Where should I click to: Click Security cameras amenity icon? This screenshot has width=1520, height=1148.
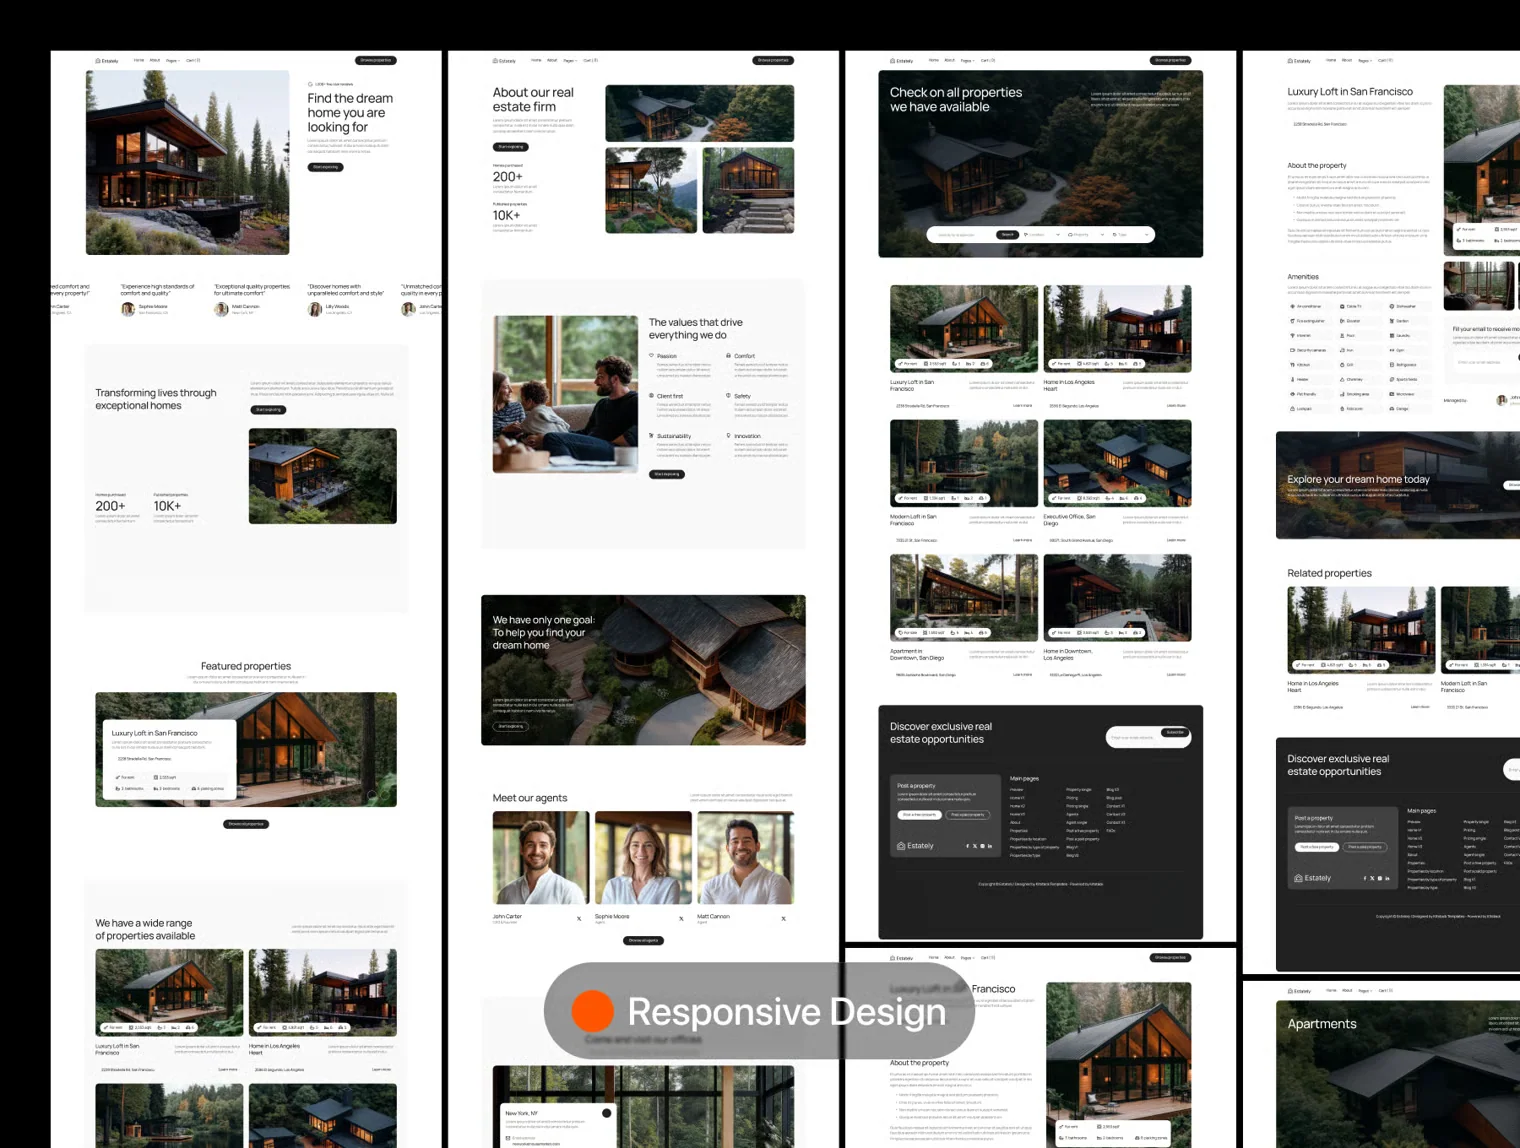click(x=1292, y=350)
